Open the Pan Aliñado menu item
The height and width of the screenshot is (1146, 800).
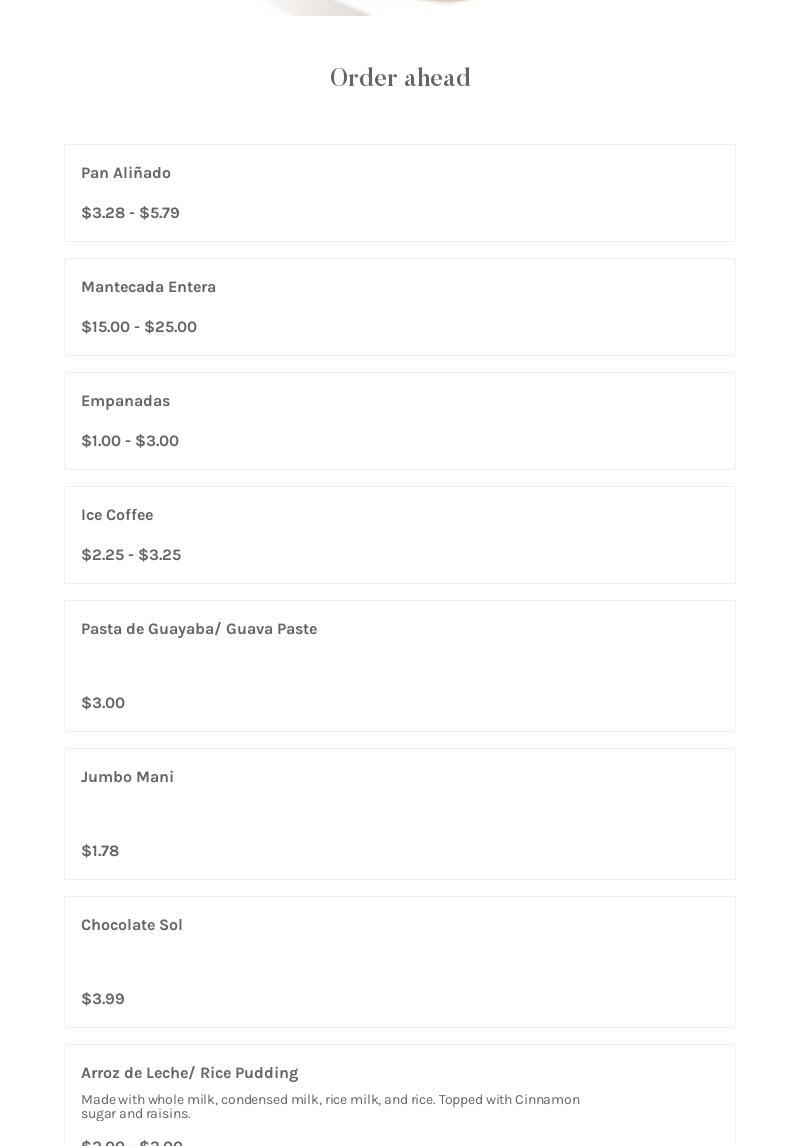click(126, 173)
